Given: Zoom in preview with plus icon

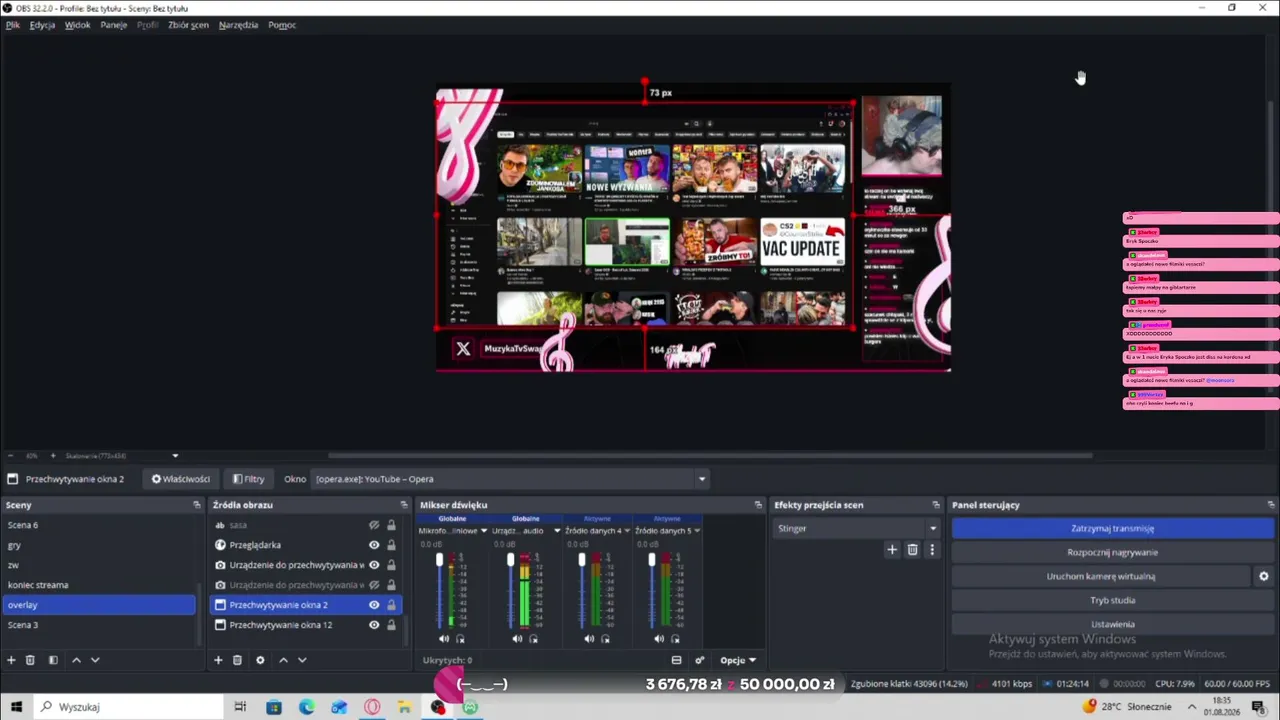Looking at the screenshot, I should (53, 456).
